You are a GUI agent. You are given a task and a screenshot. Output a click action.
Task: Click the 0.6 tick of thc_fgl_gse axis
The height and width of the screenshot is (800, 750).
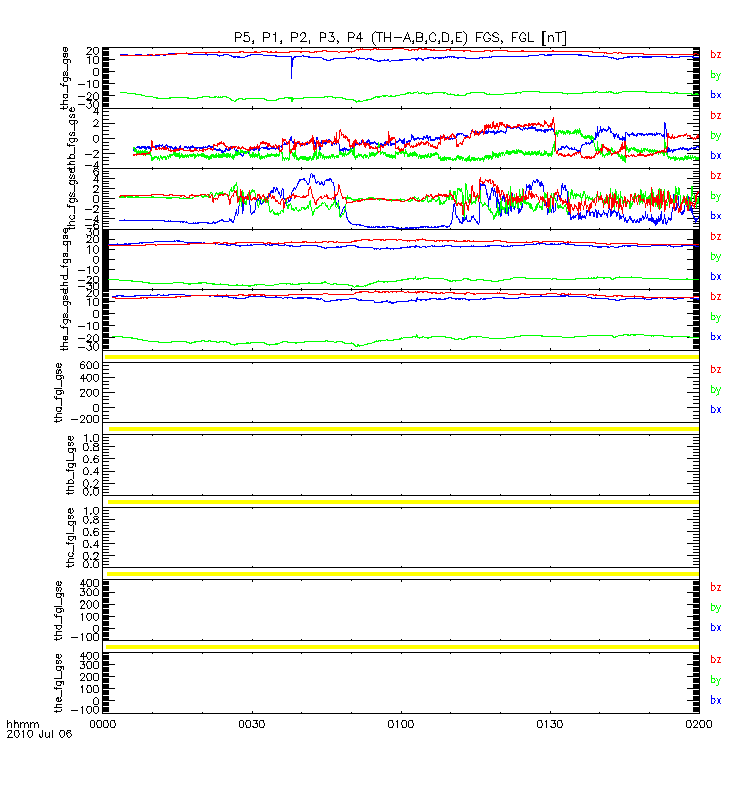click(x=91, y=532)
